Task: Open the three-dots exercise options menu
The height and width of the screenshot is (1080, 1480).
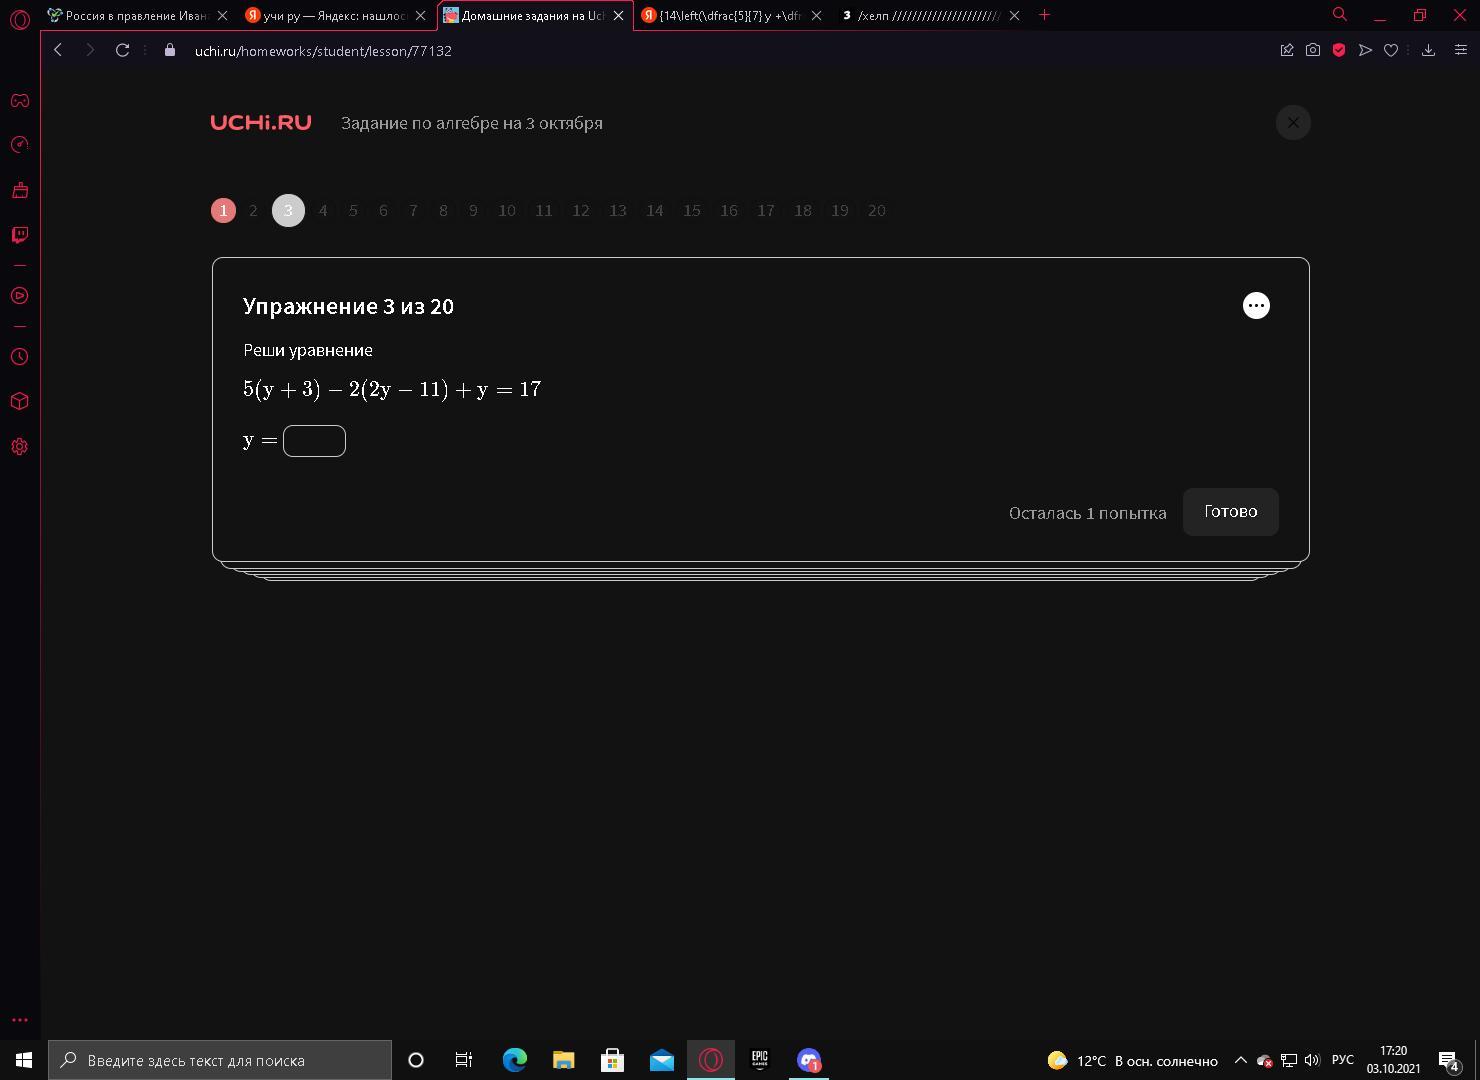Action: pyautogui.click(x=1256, y=305)
